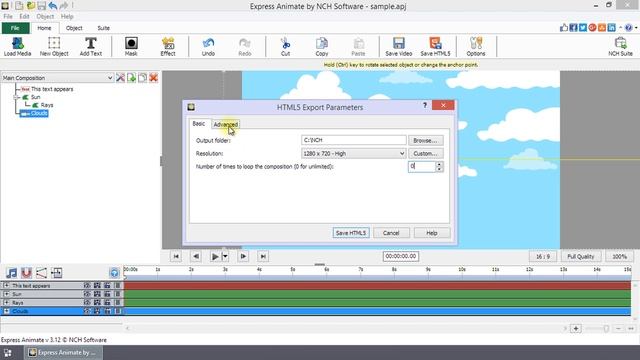
Task: Click the delete composition red X icon
Action: click(x=153, y=78)
